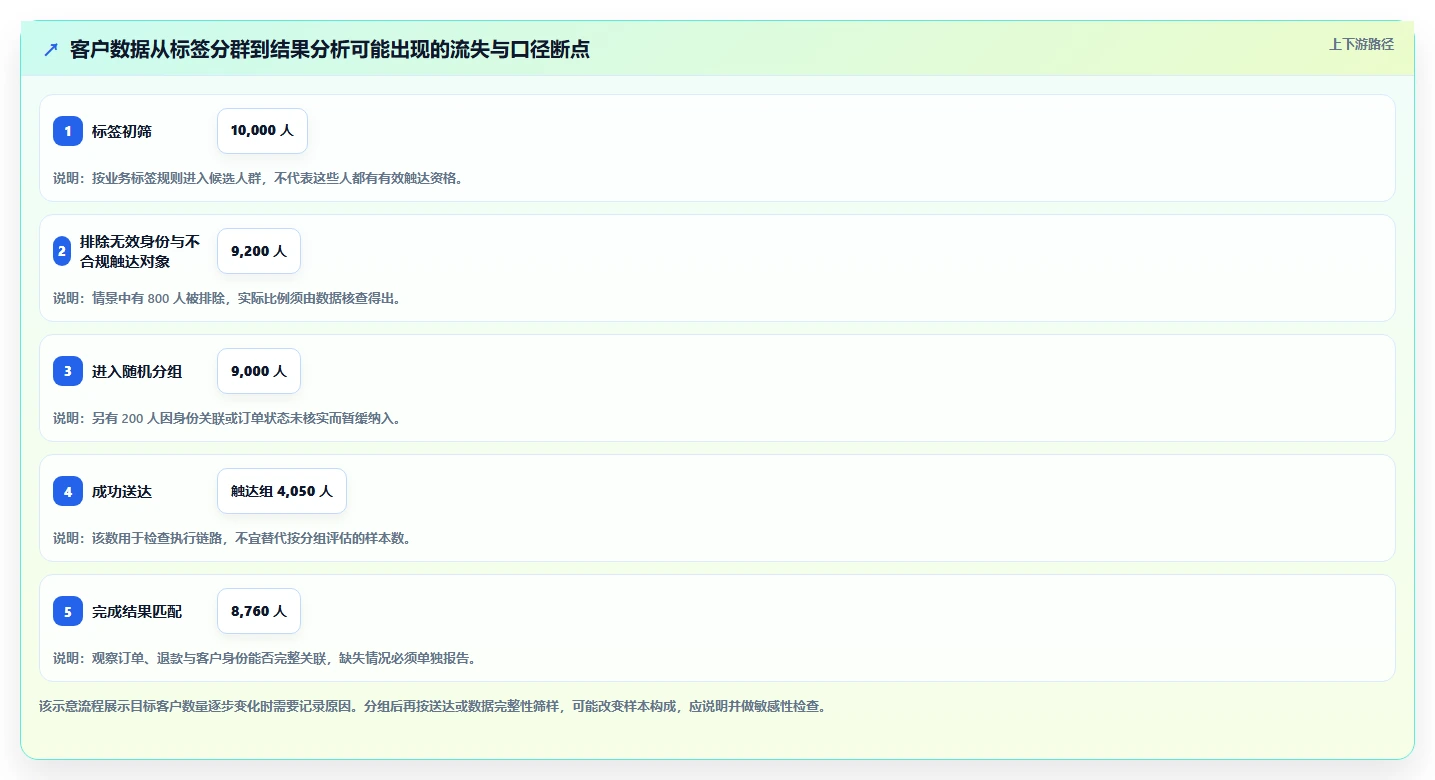Click step number badge 2
1435x780 pixels.
[x=62, y=251]
